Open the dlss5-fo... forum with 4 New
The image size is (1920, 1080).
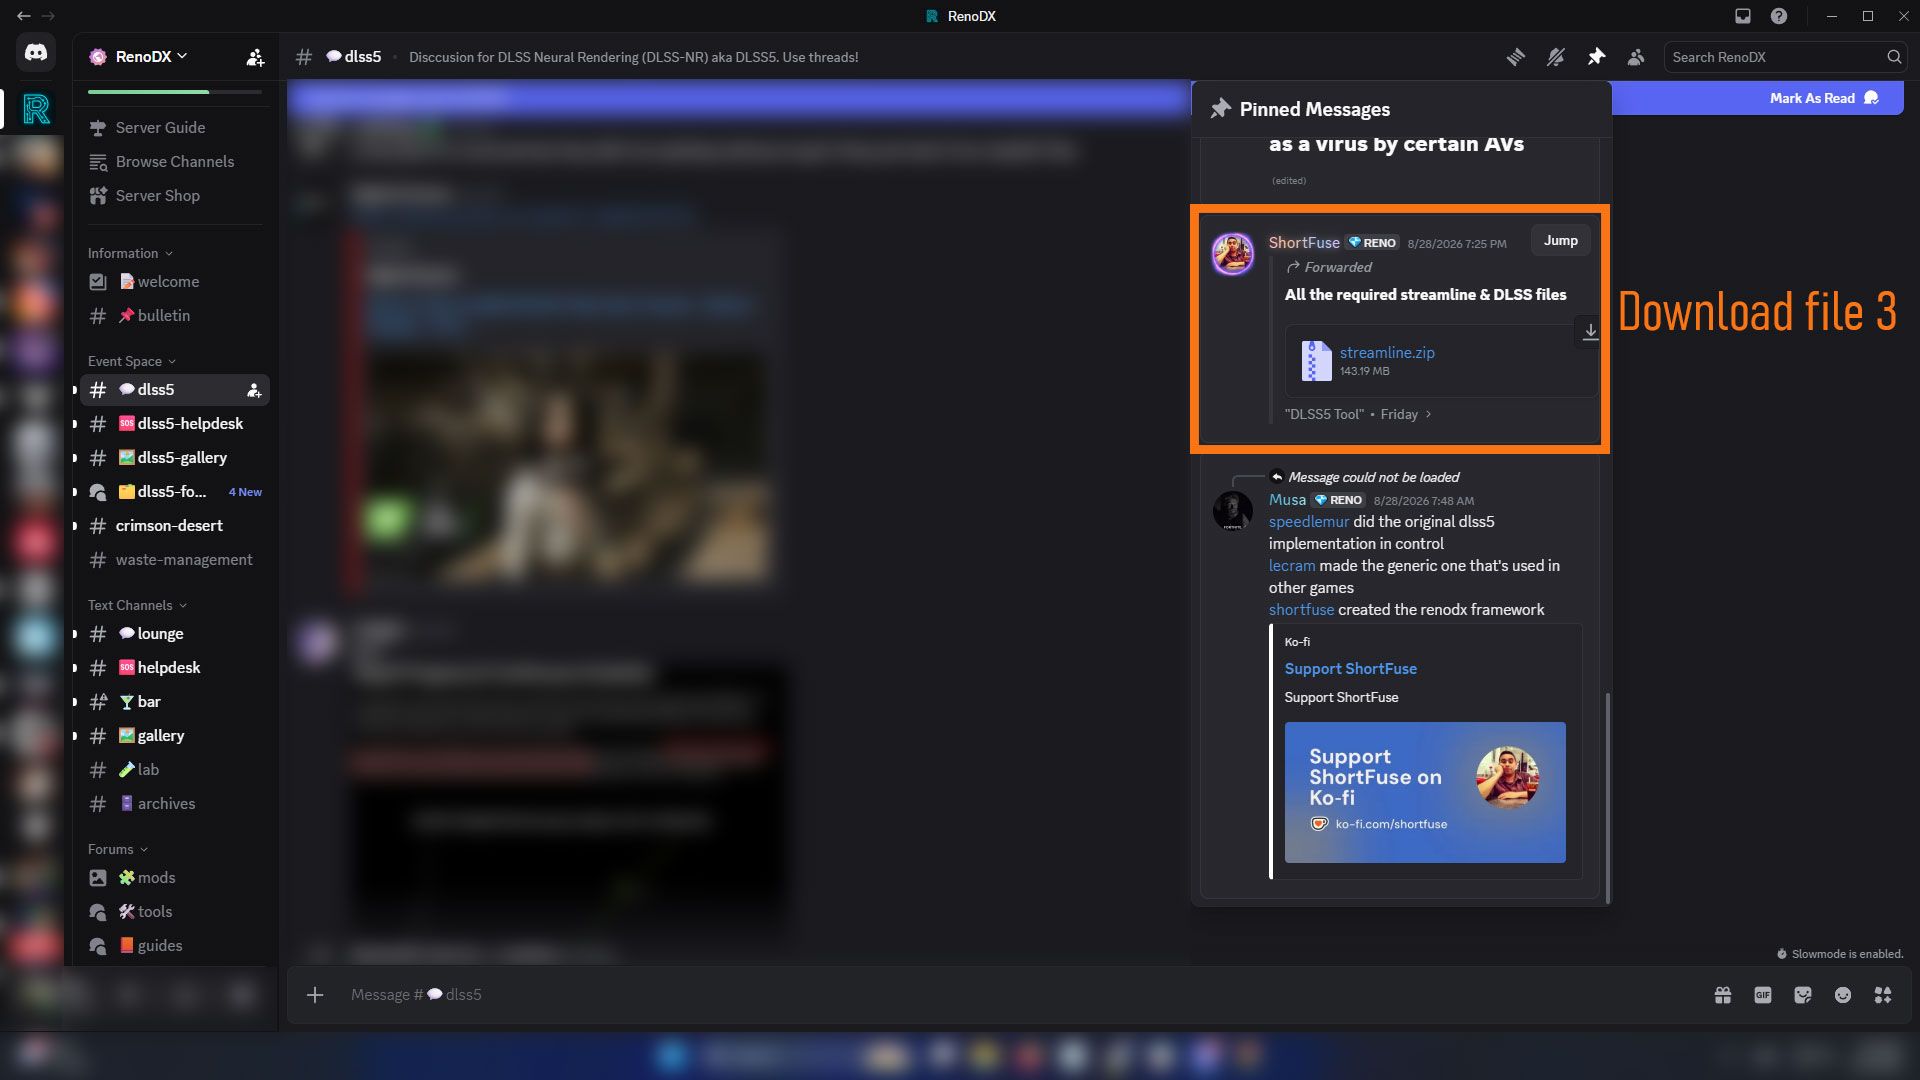(175, 492)
